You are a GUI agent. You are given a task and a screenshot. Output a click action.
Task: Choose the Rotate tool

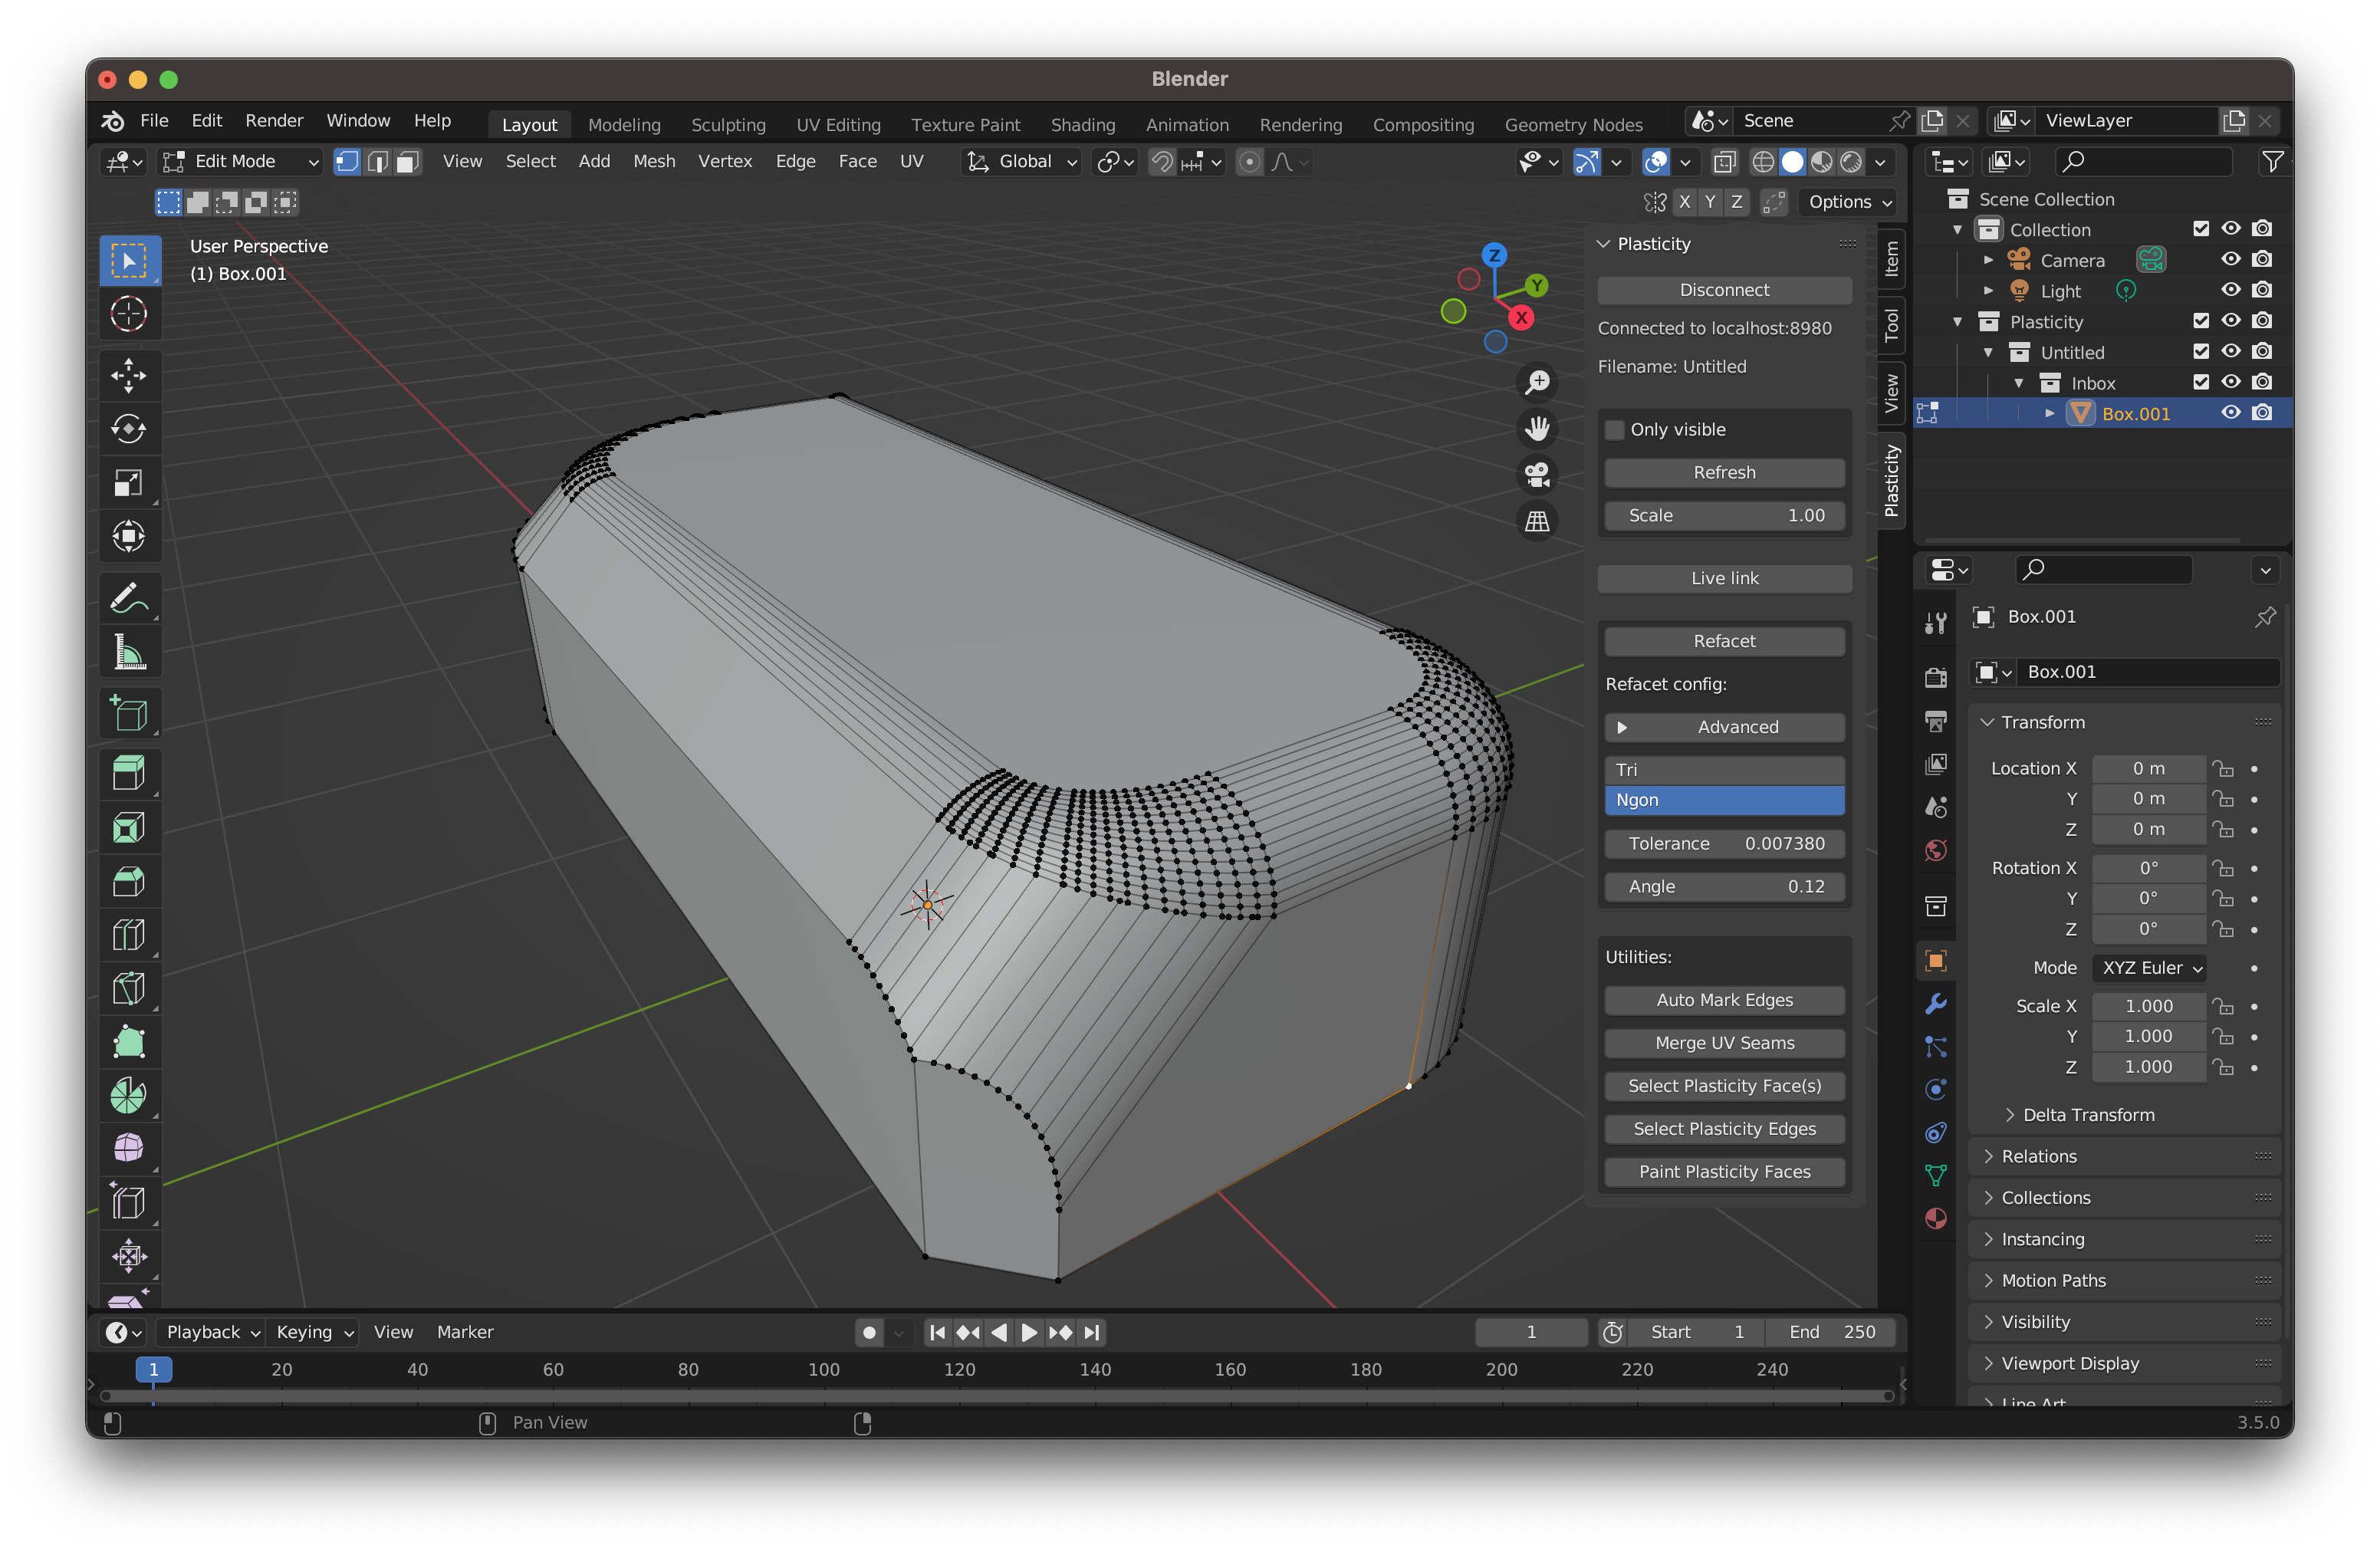click(129, 429)
